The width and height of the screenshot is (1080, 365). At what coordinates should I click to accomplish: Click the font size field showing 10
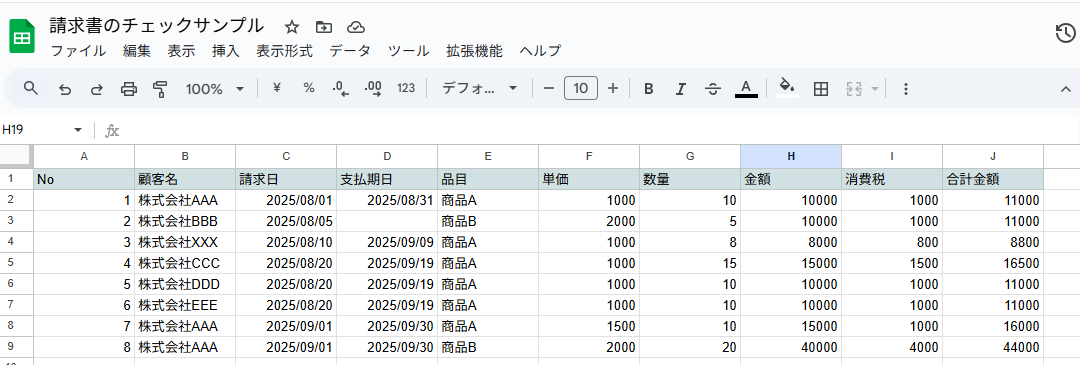click(581, 88)
